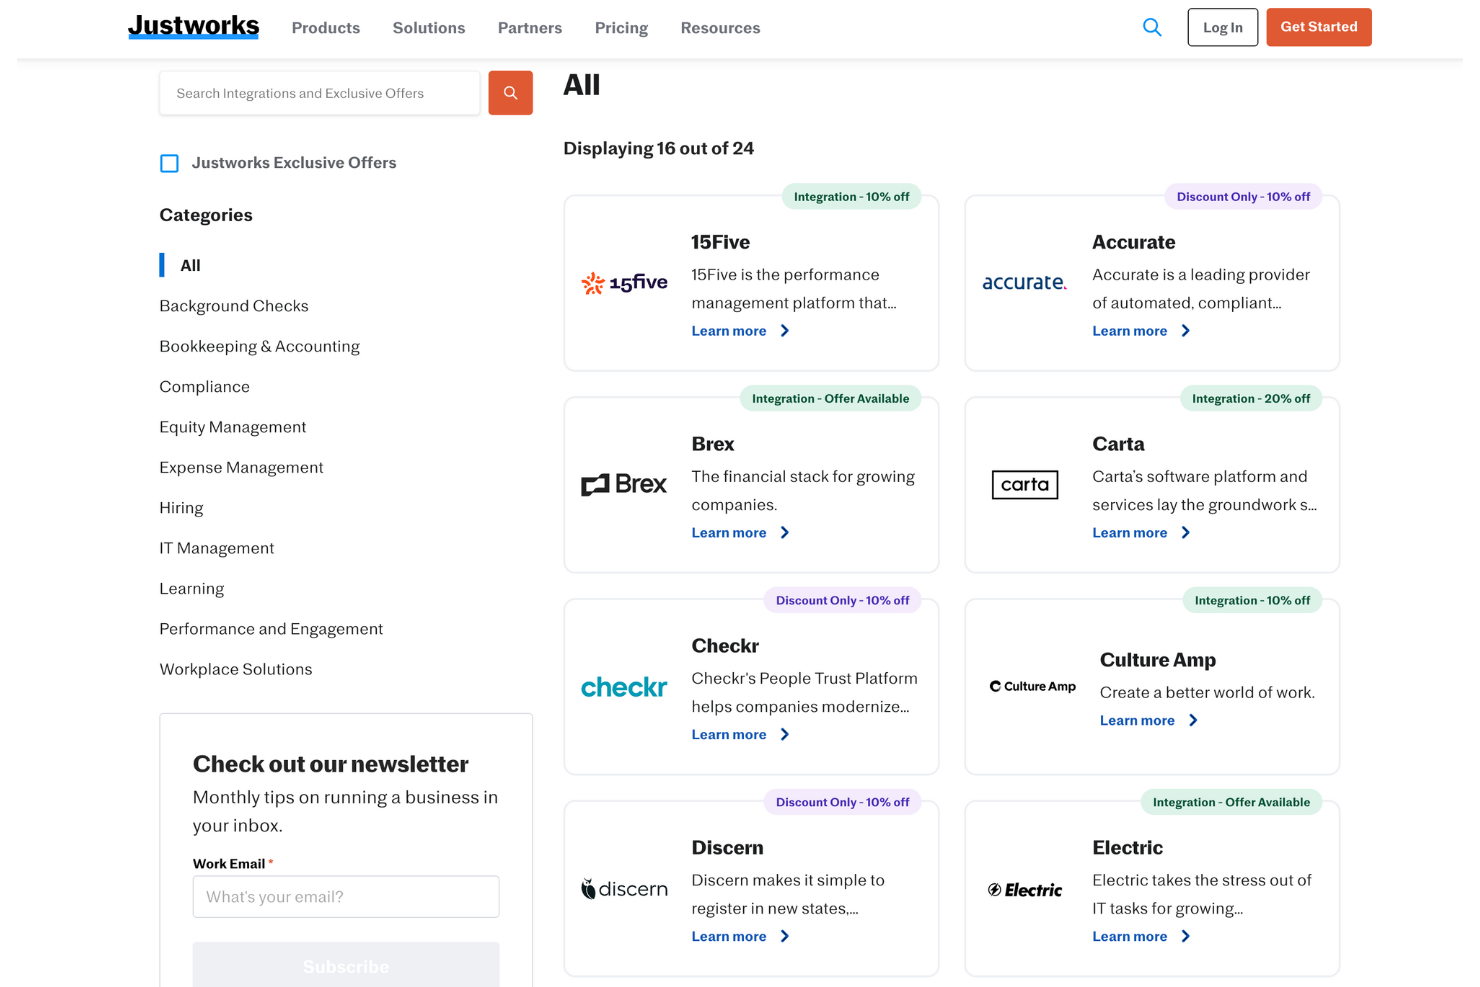
Task: Click the 15Five logo
Action: [x=624, y=284]
